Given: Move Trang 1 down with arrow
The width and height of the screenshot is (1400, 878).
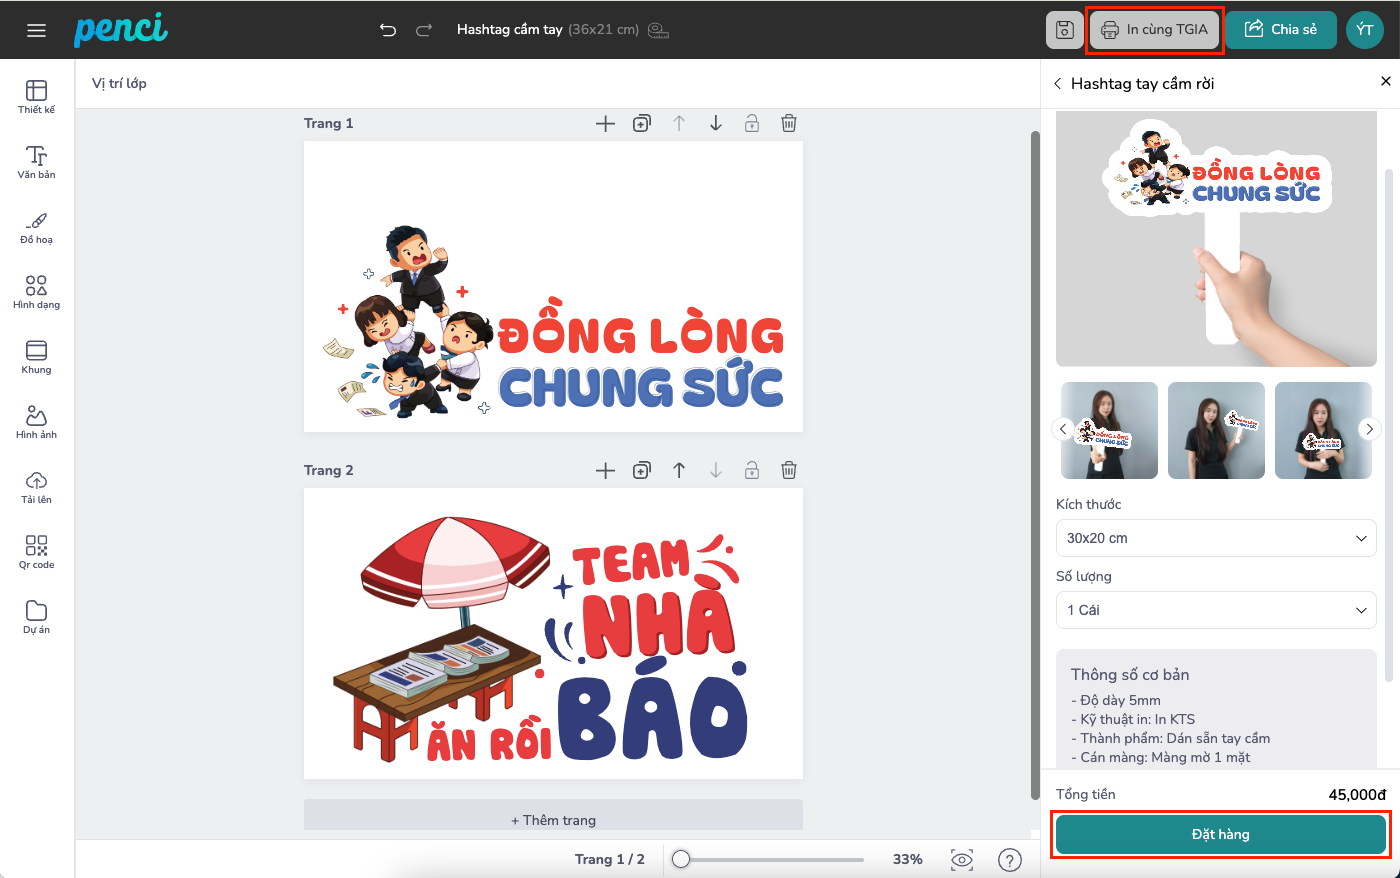Looking at the screenshot, I should coord(716,123).
